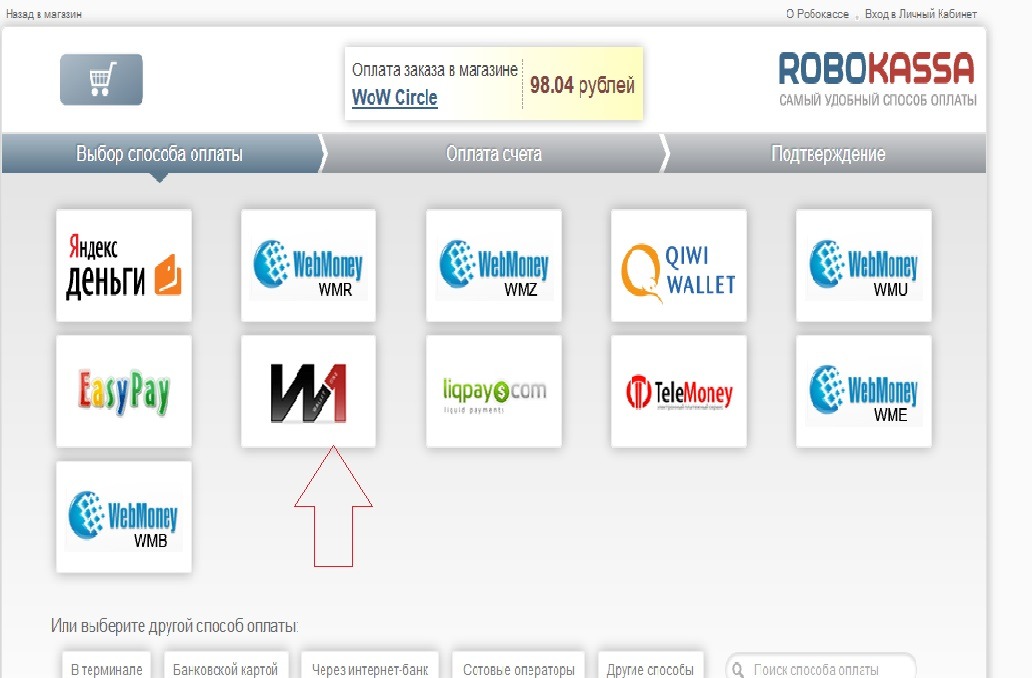Select WebMoney WME payment tile
Image resolution: width=1032 pixels, height=678 pixels.
coord(864,392)
